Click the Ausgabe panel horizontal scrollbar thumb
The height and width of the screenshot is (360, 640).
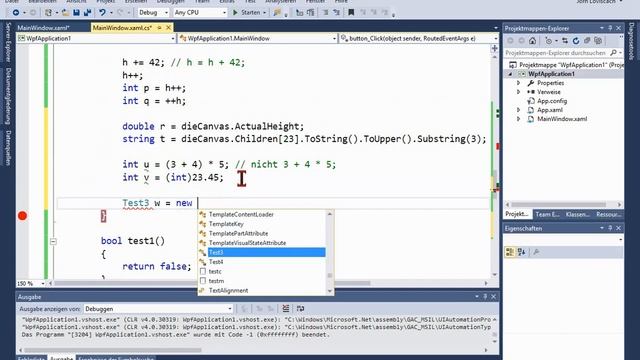pyautogui.click(x=112, y=350)
